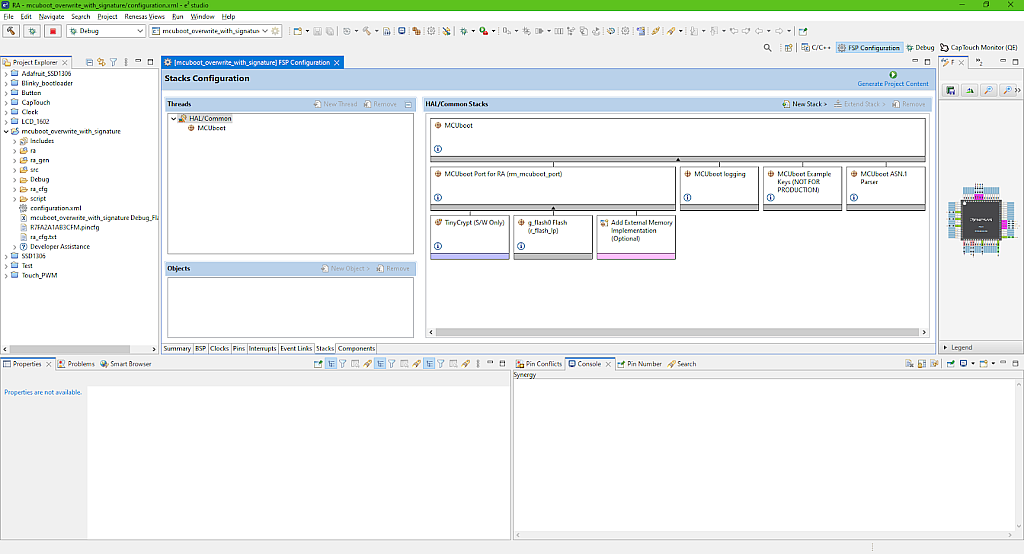Switch to the C/C++ perspective
1024x554 pixels.
(816, 48)
